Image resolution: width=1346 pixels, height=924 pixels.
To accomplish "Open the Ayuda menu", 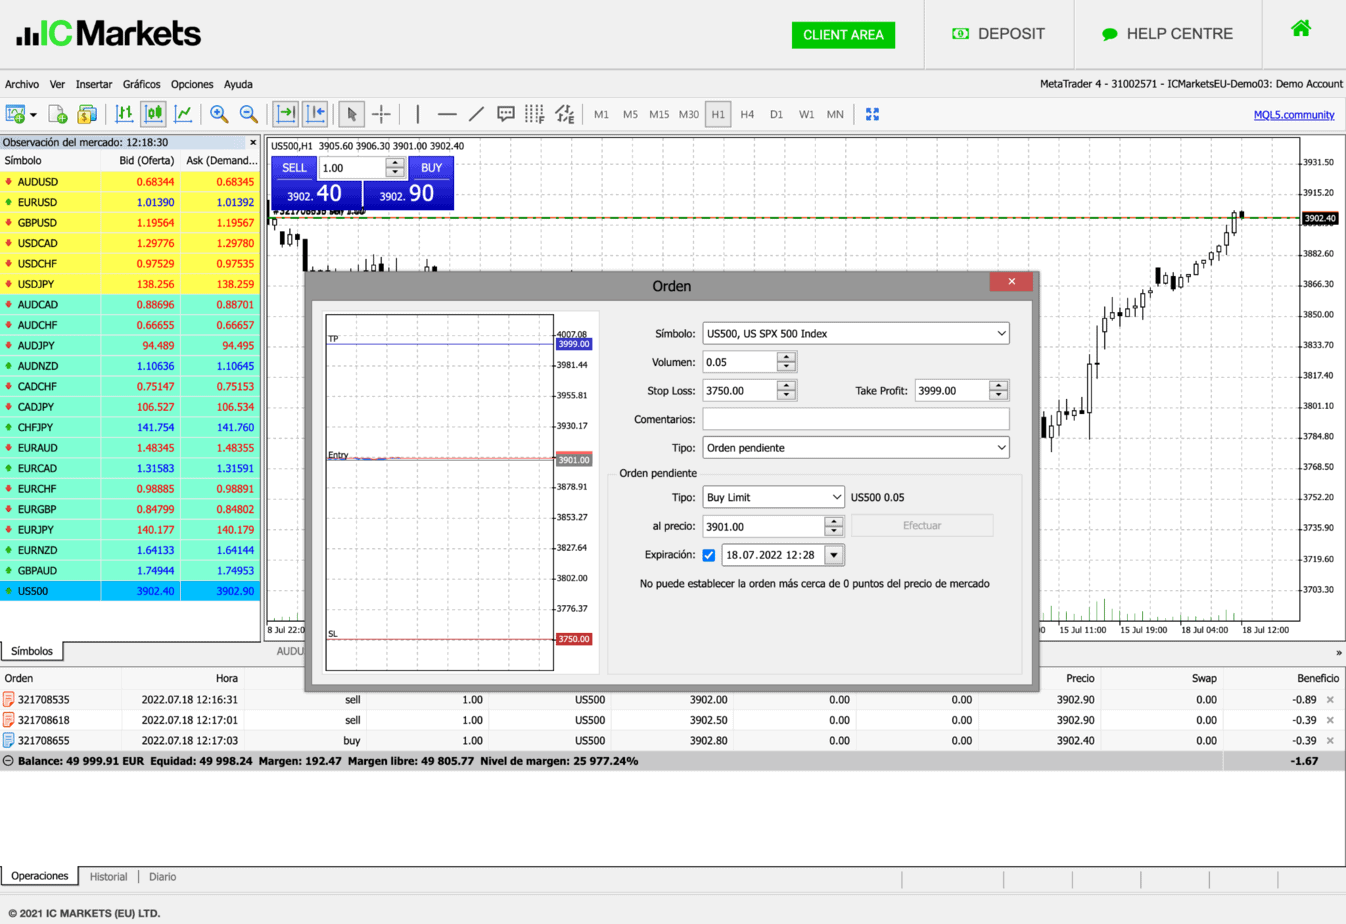I will point(238,84).
